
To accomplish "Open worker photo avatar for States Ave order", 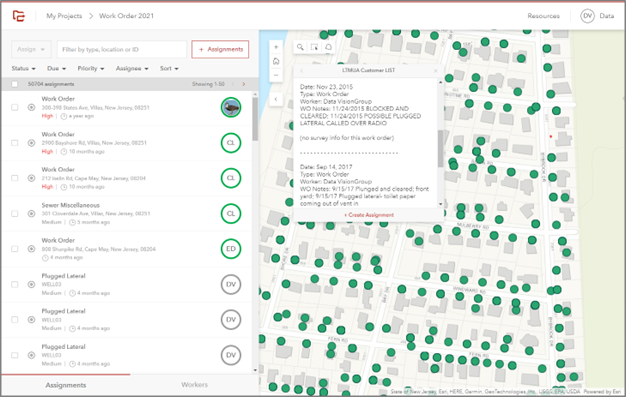I will 231,107.
